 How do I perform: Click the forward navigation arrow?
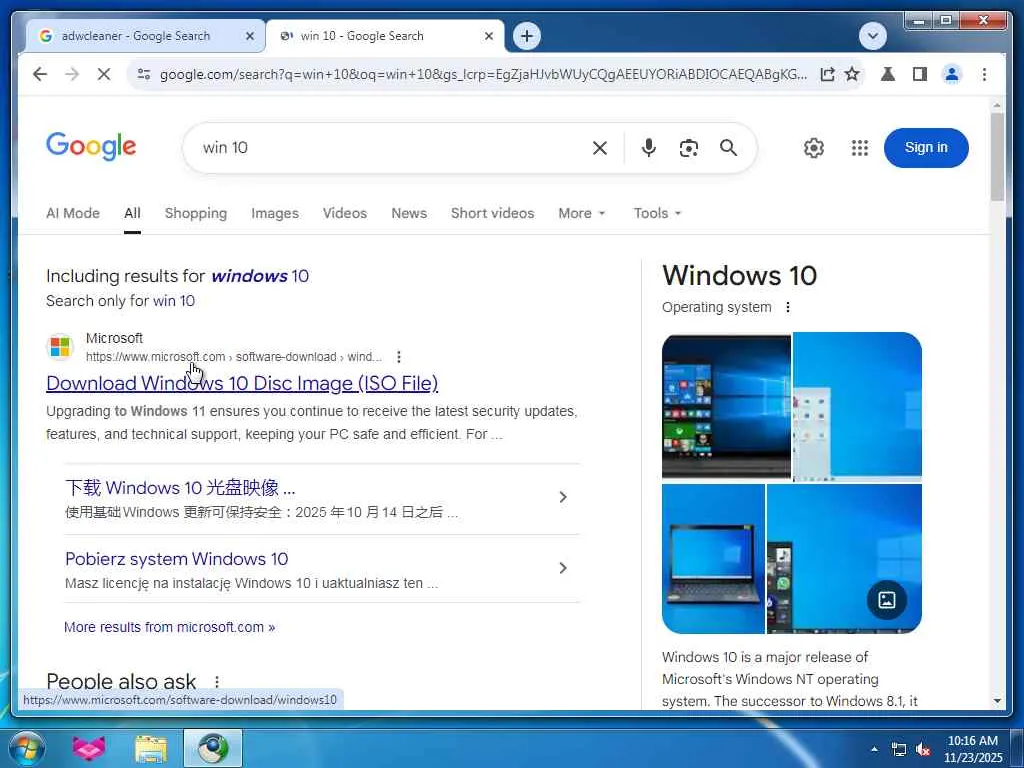coord(72,74)
